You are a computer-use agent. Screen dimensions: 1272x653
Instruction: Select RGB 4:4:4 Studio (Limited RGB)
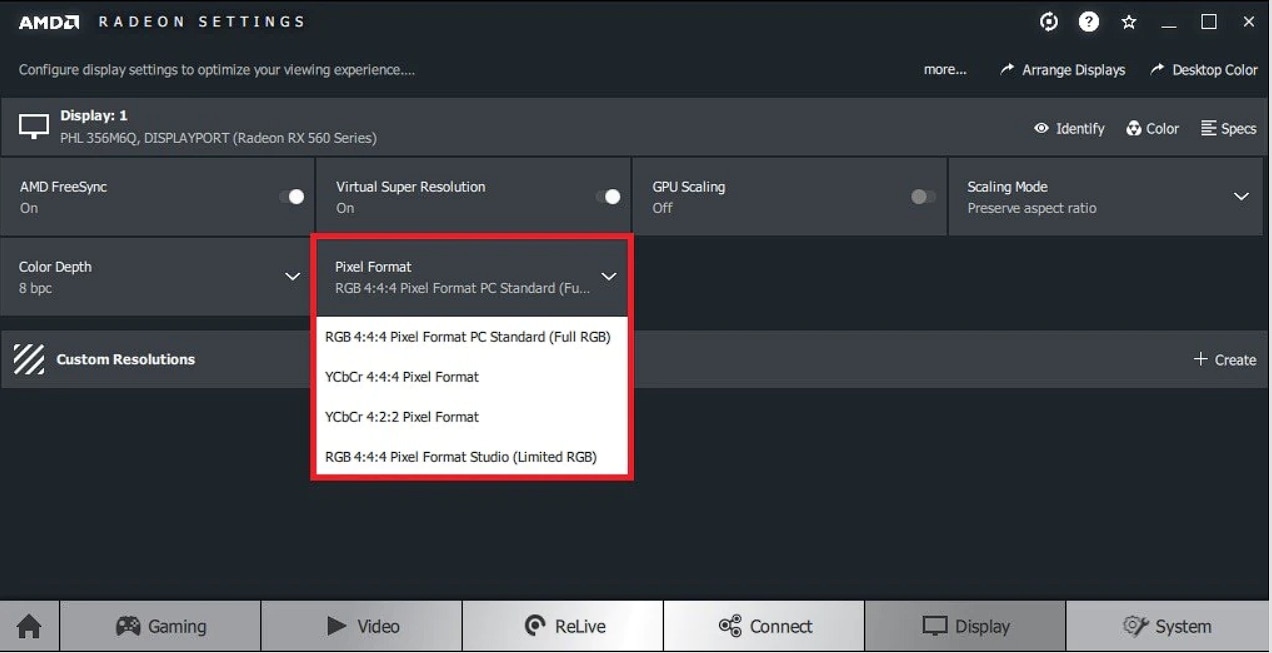click(x=471, y=457)
